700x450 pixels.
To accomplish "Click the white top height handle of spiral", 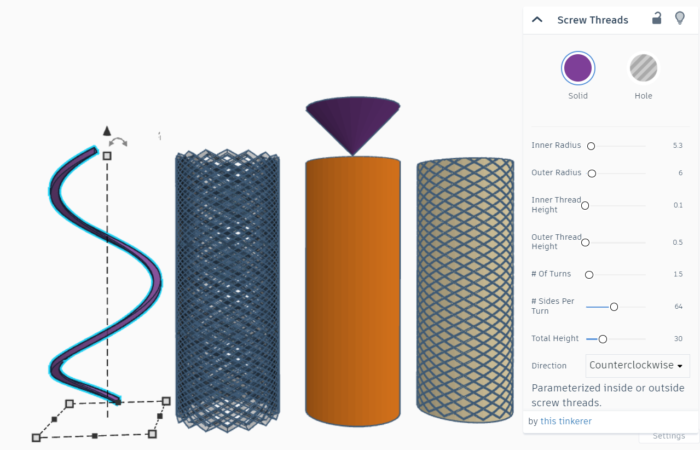I will [107, 156].
